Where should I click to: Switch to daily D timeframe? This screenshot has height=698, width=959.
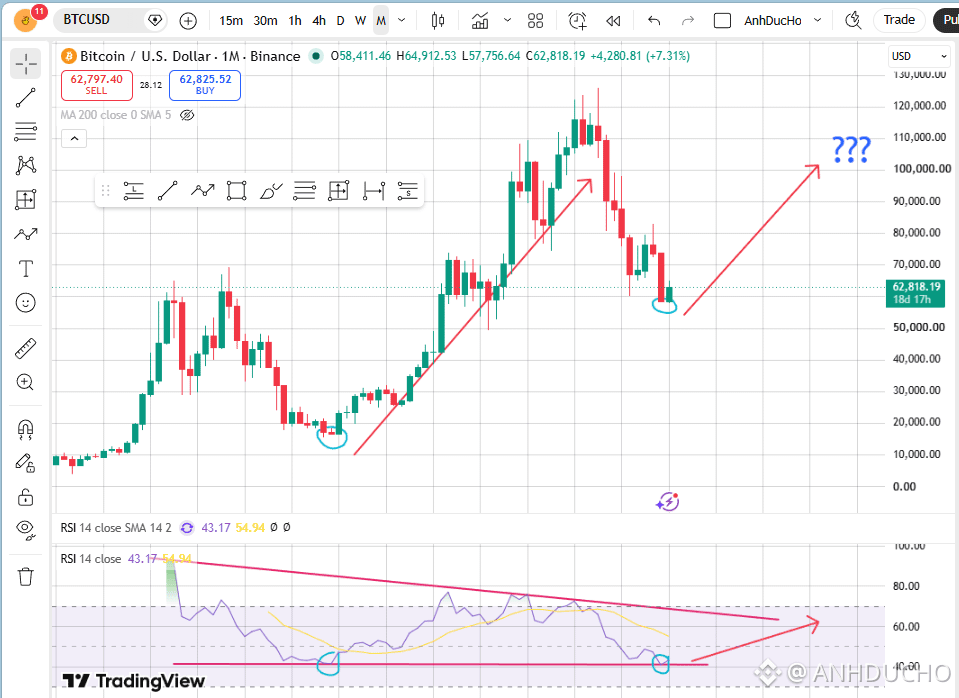pos(340,21)
